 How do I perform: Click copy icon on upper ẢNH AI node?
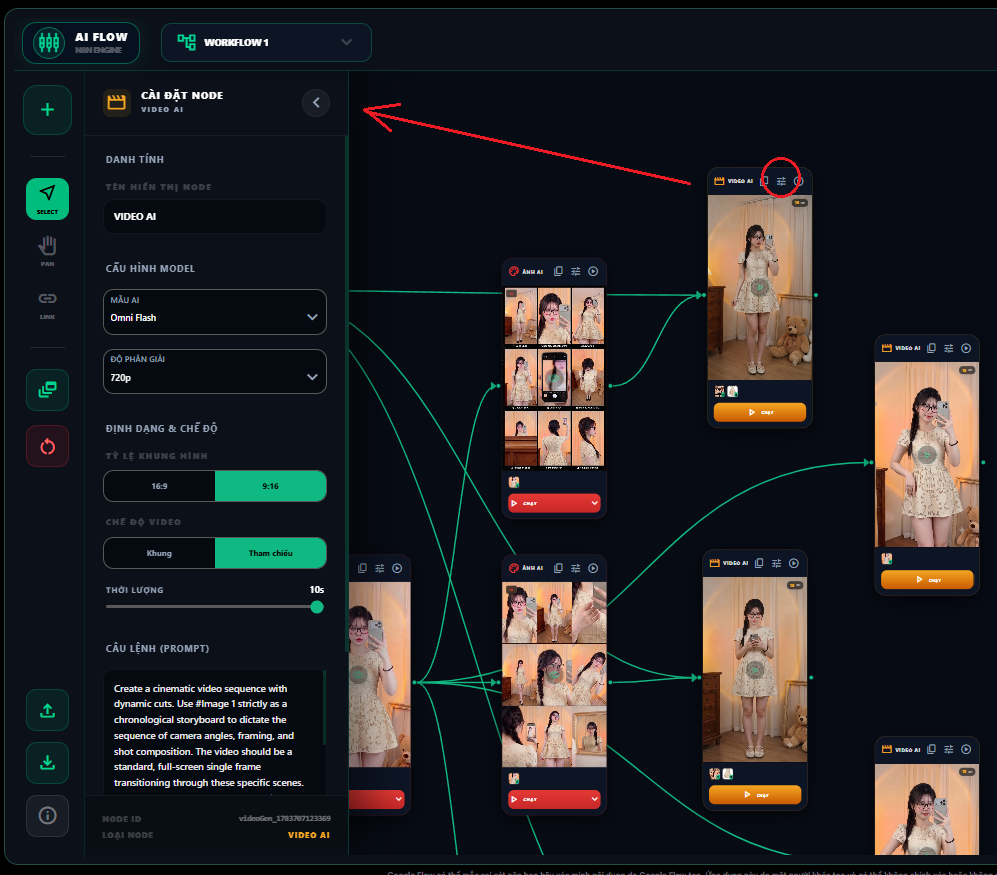pyautogui.click(x=558, y=271)
